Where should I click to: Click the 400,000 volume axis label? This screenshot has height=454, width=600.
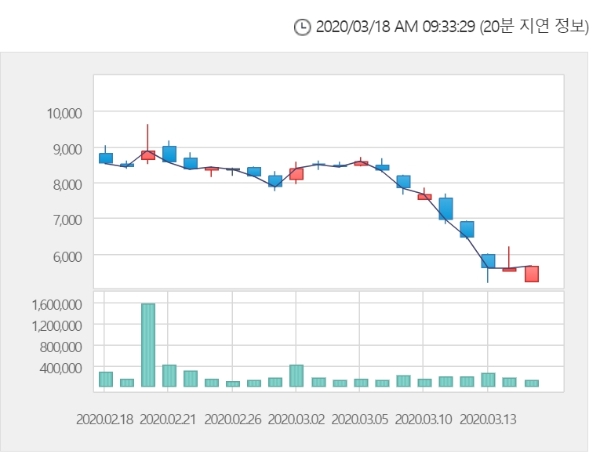click(61, 368)
